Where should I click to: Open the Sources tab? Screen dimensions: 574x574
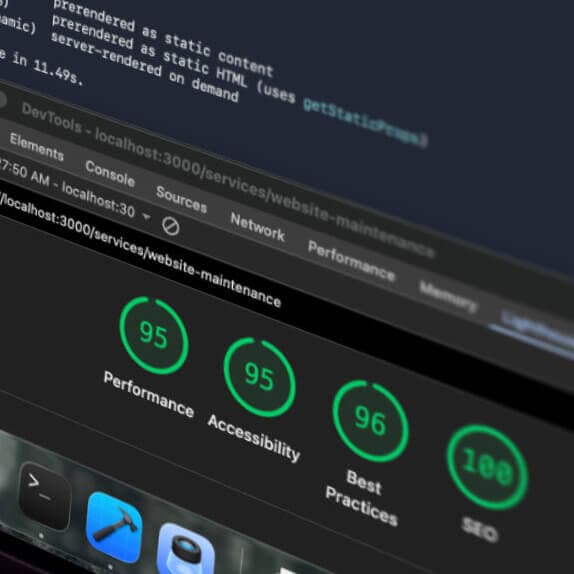[x=182, y=199]
